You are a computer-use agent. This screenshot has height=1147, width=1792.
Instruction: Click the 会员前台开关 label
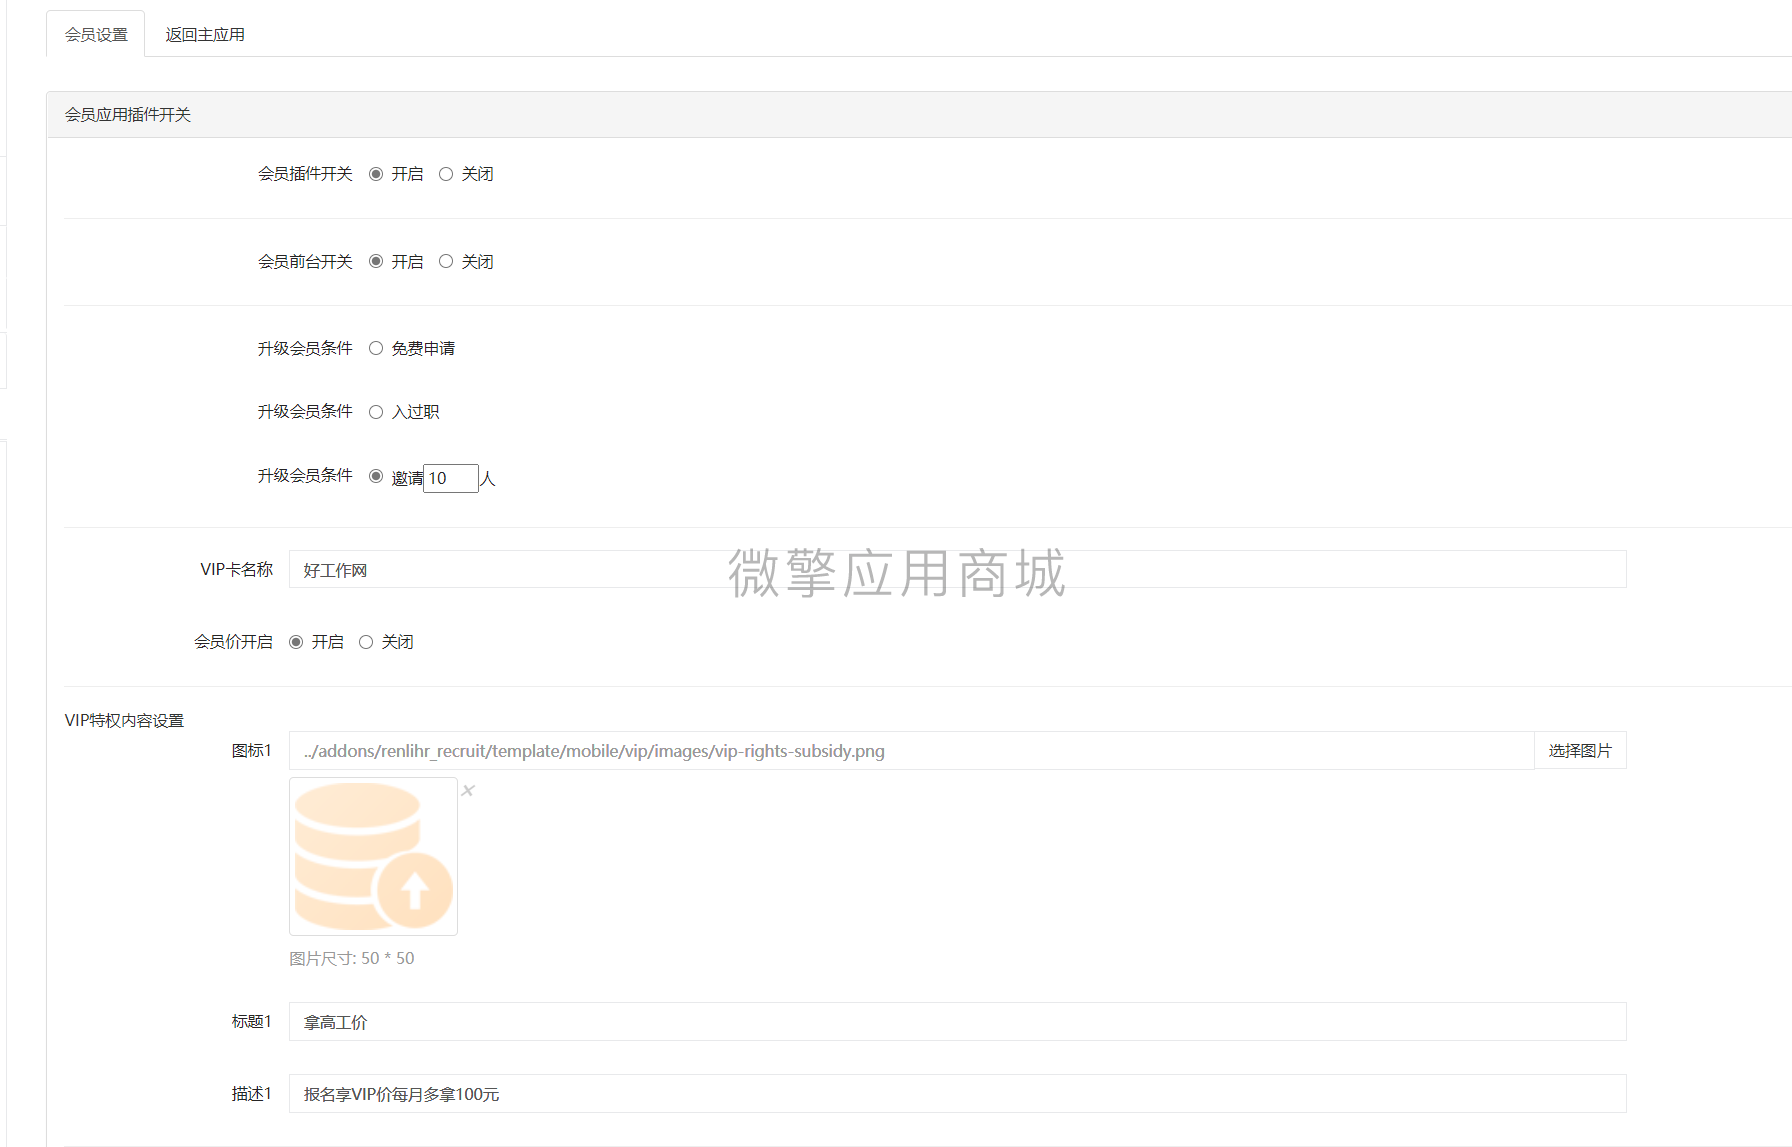point(305,261)
